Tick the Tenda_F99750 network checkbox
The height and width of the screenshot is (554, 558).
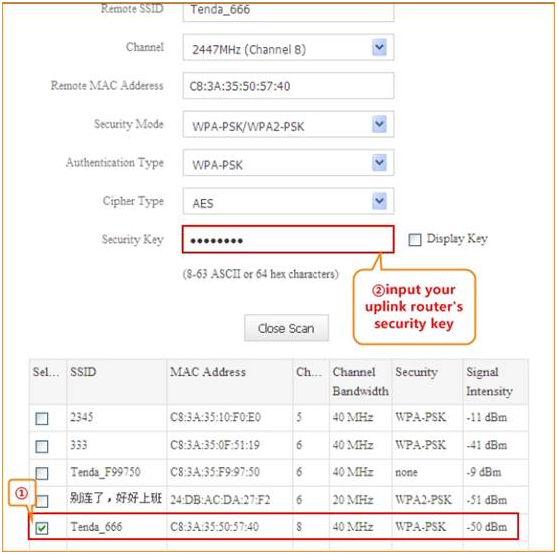click(42, 473)
